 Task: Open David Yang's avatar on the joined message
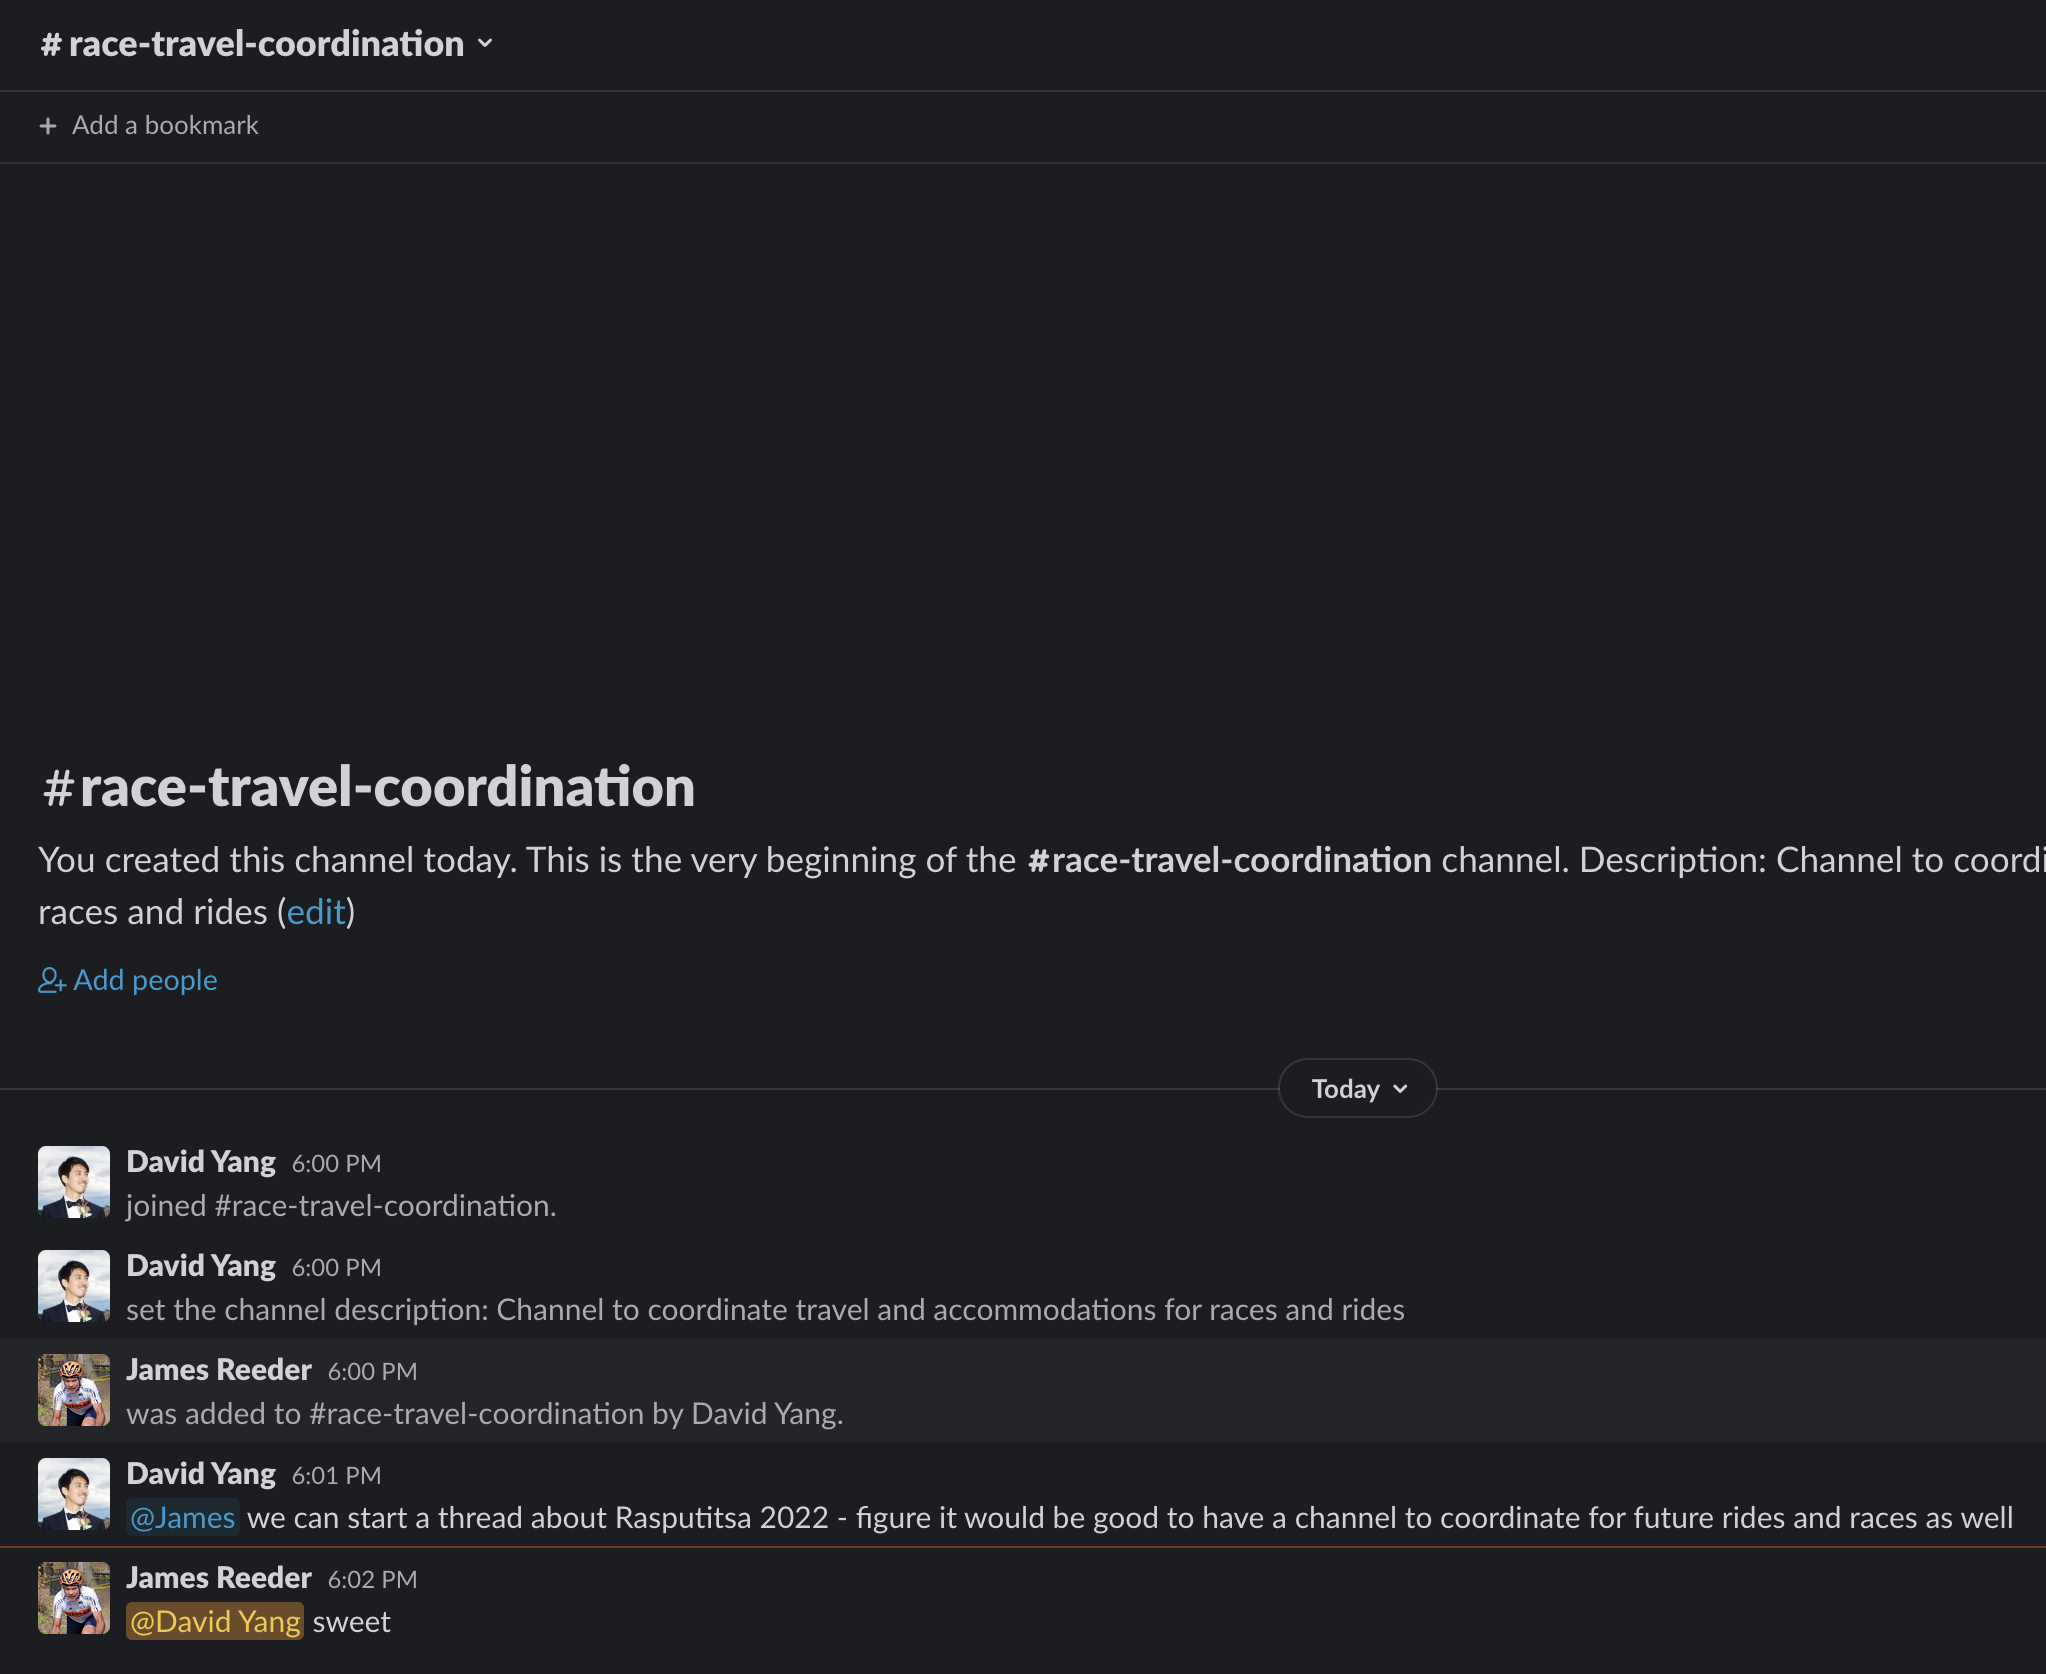point(74,1182)
